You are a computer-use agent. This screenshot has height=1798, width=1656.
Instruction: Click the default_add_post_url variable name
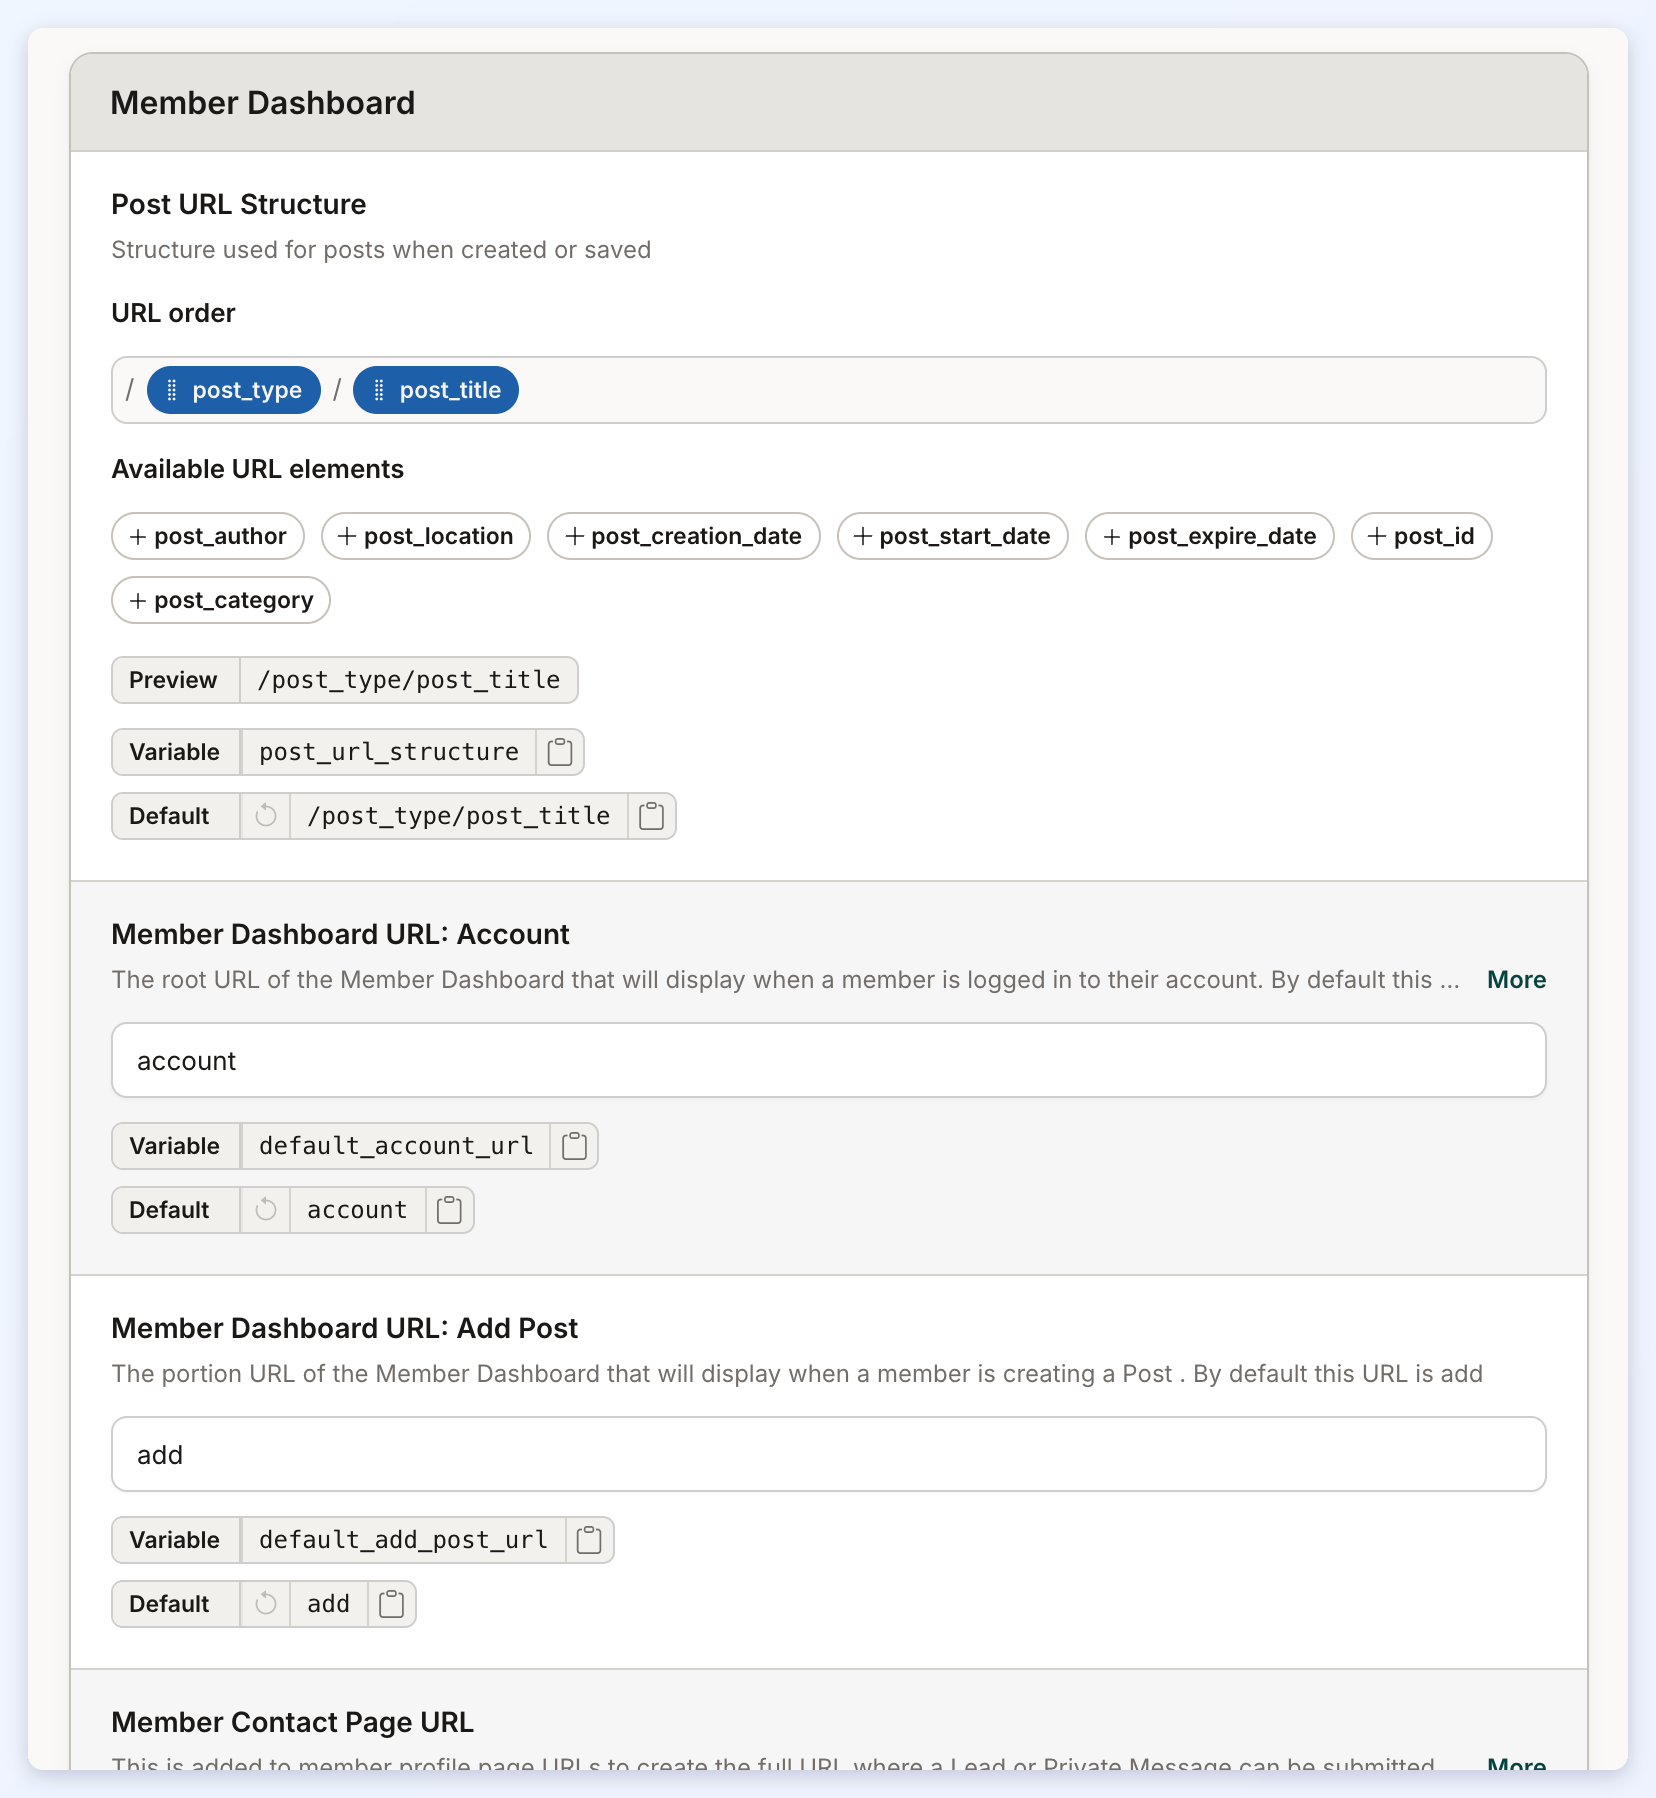click(x=404, y=1540)
